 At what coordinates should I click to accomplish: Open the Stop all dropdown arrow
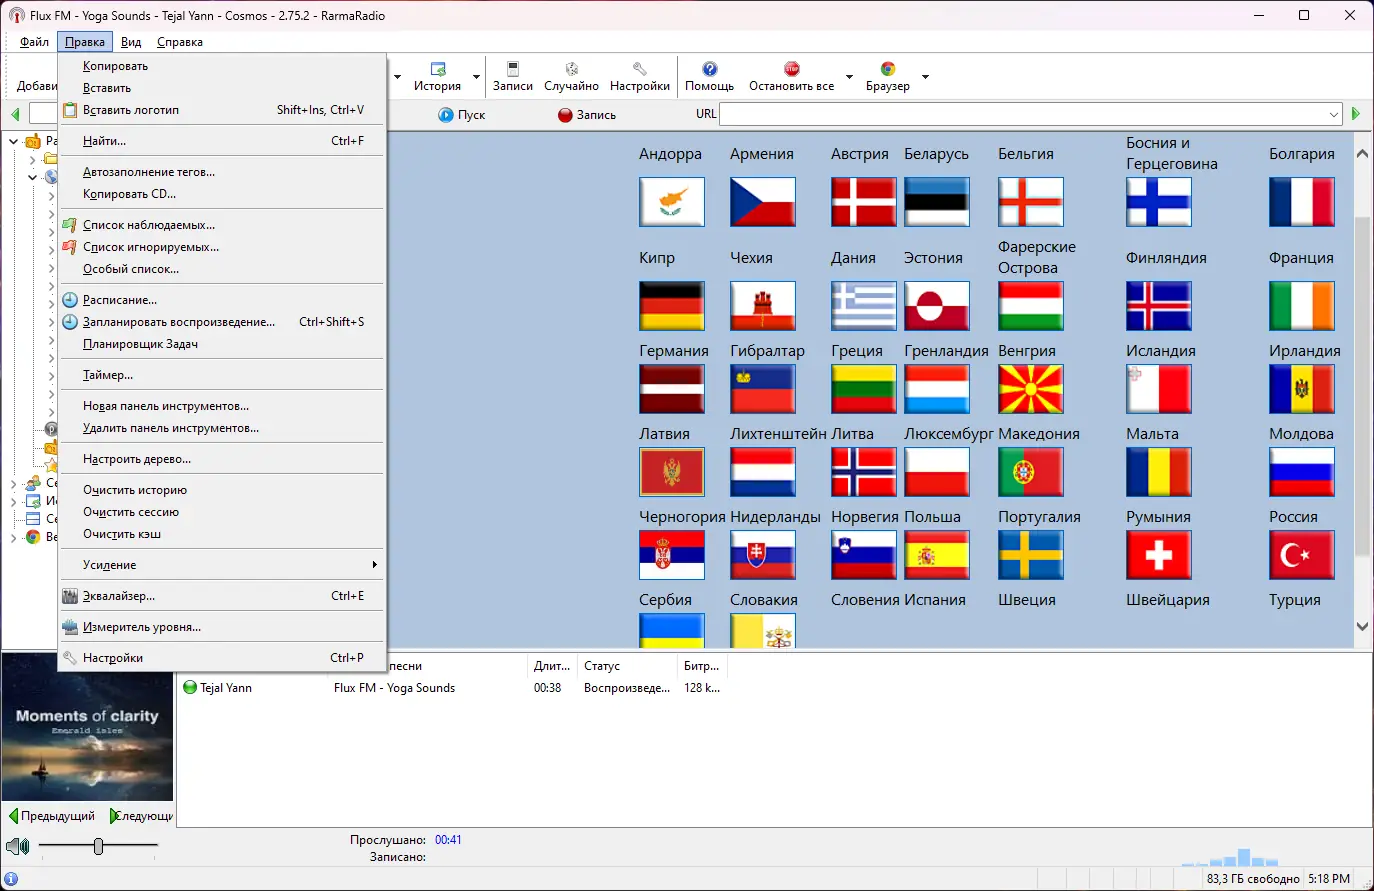[849, 77]
